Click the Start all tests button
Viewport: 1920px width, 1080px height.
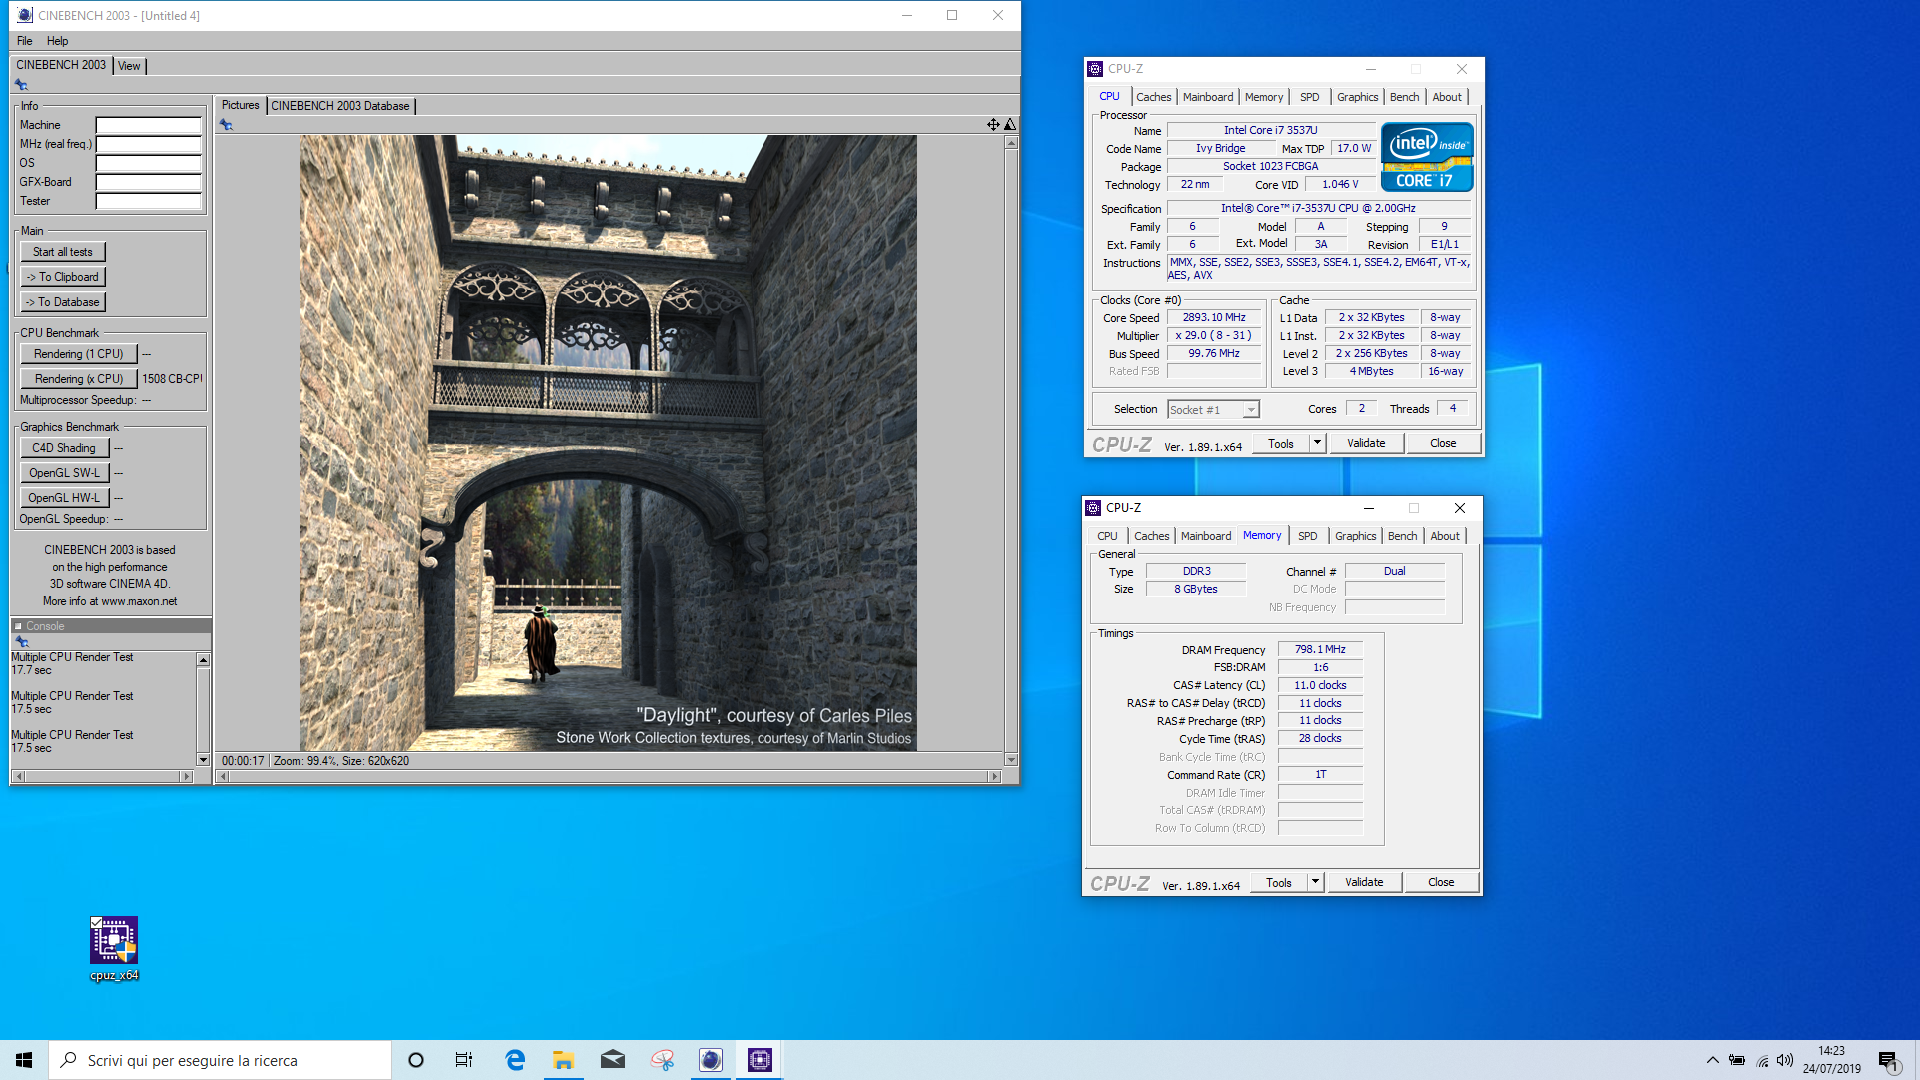click(x=63, y=252)
